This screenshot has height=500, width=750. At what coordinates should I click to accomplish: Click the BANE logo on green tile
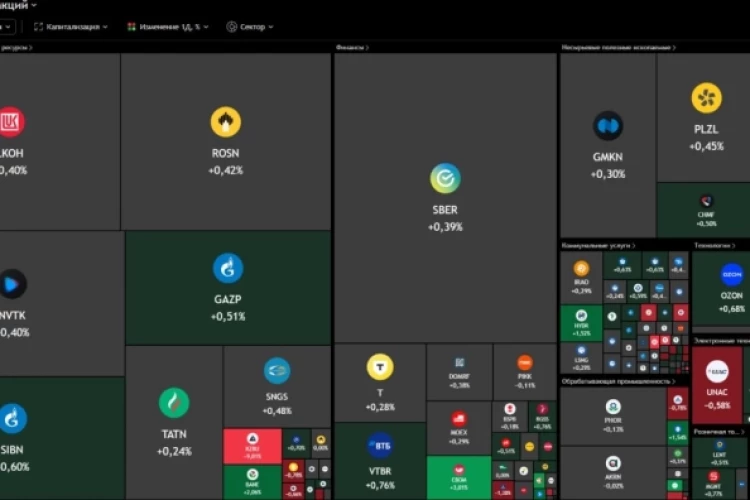point(252,475)
